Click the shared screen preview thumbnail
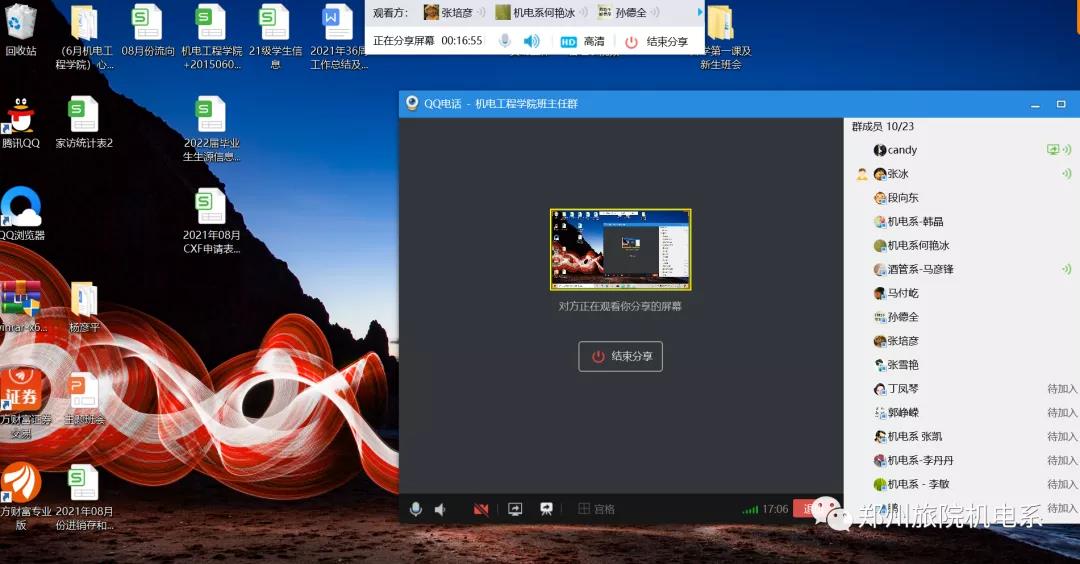The width and height of the screenshot is (1080, 564). [620, 250]
